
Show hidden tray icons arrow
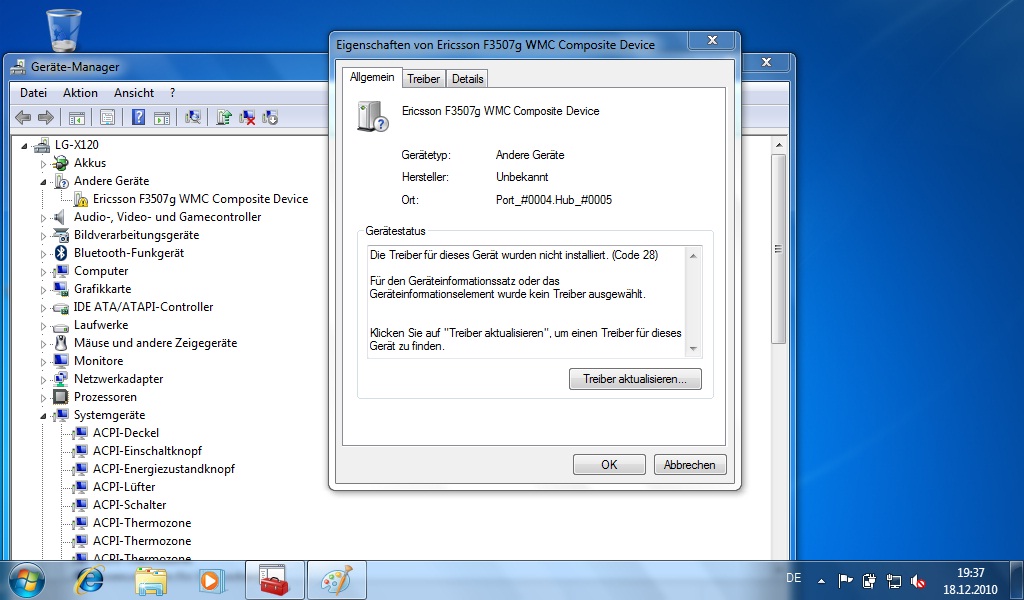tap(821, 580)
